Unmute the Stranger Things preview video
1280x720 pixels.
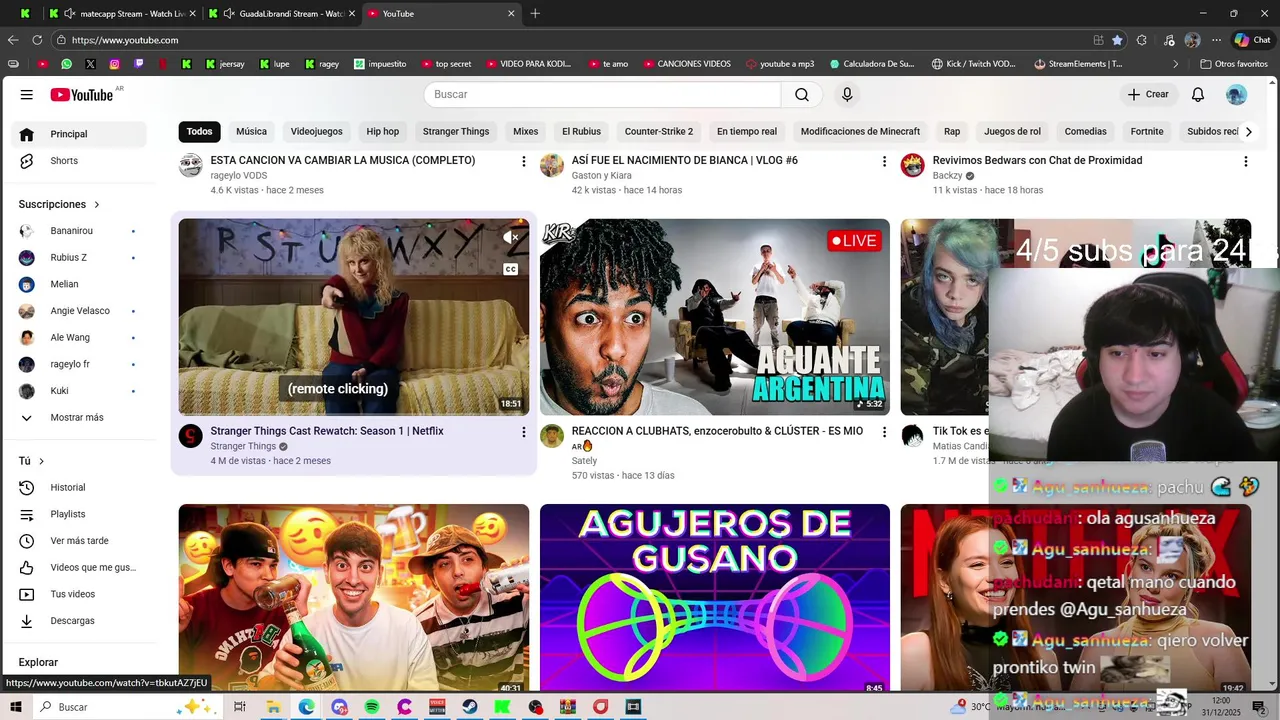tap(510, 238)
